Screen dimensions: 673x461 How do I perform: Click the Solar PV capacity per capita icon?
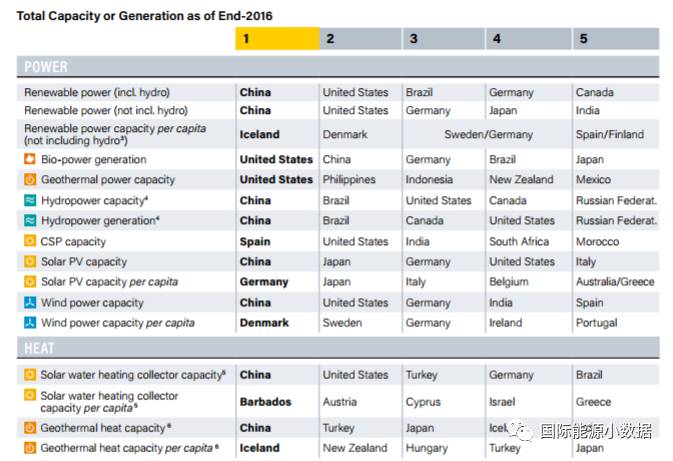coord(30,282)
